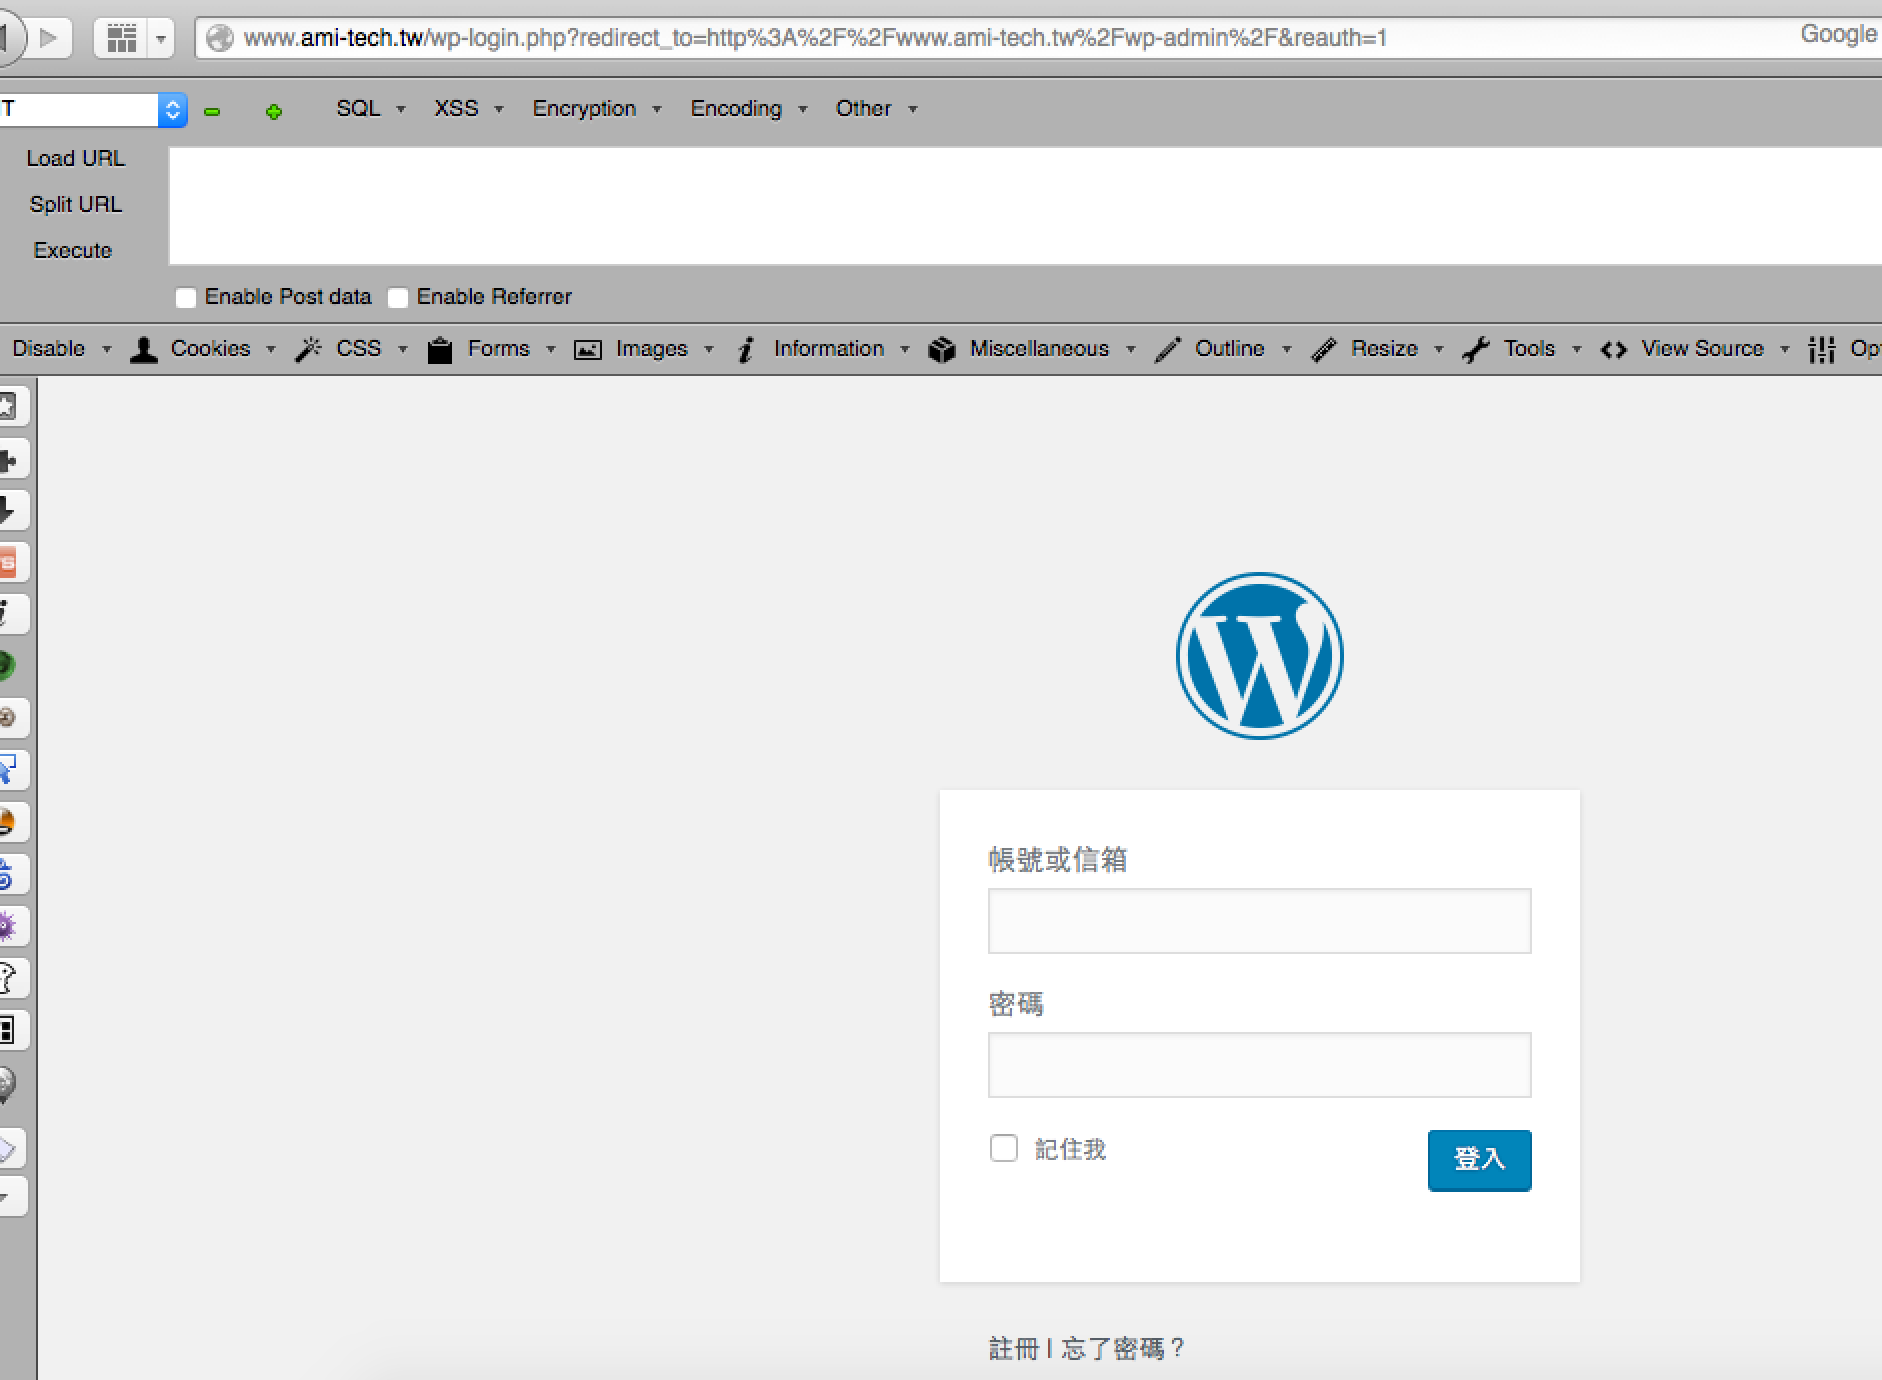Click the 帳號或信箱 label text
The image size is (1882, 1380).
(x=1058, y=860)
